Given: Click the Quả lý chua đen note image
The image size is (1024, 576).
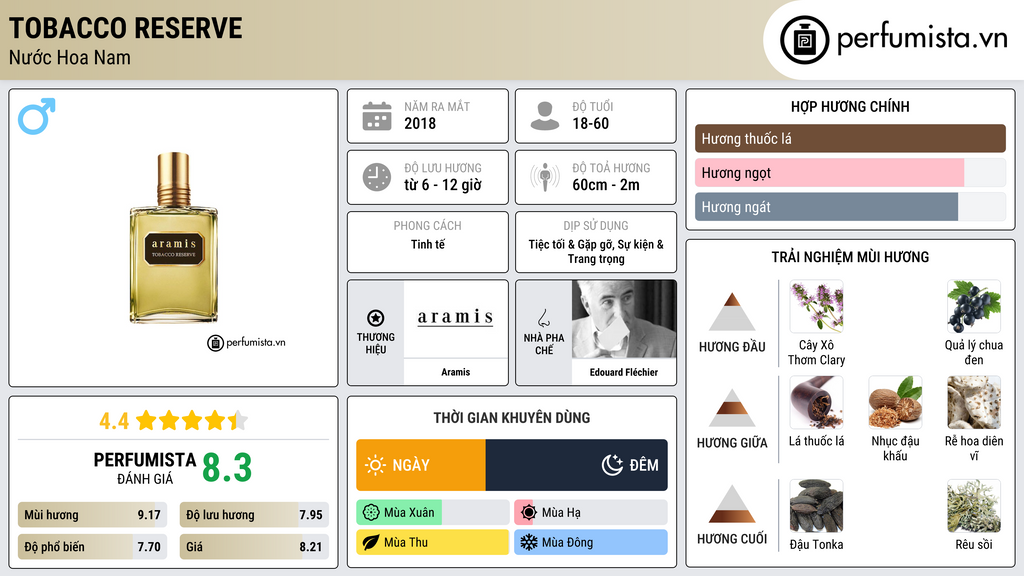Looking at the screenshot, I should (974, 306).
